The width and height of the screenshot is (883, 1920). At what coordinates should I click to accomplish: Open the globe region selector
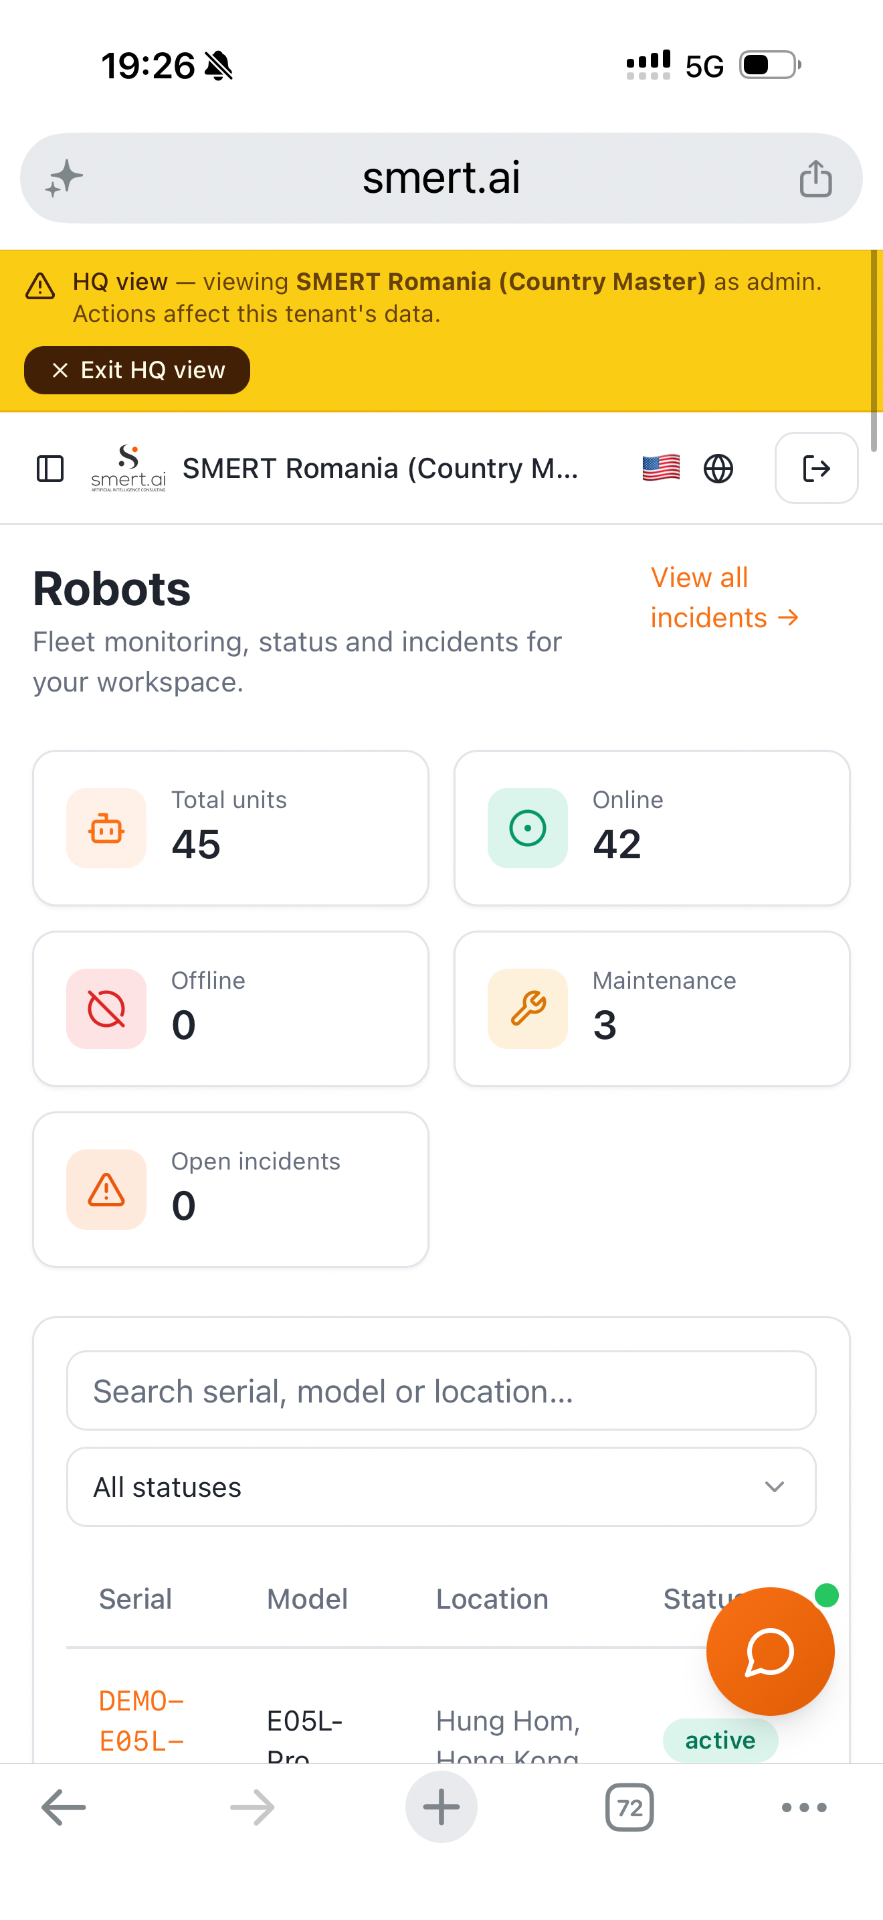coord(718,468)
